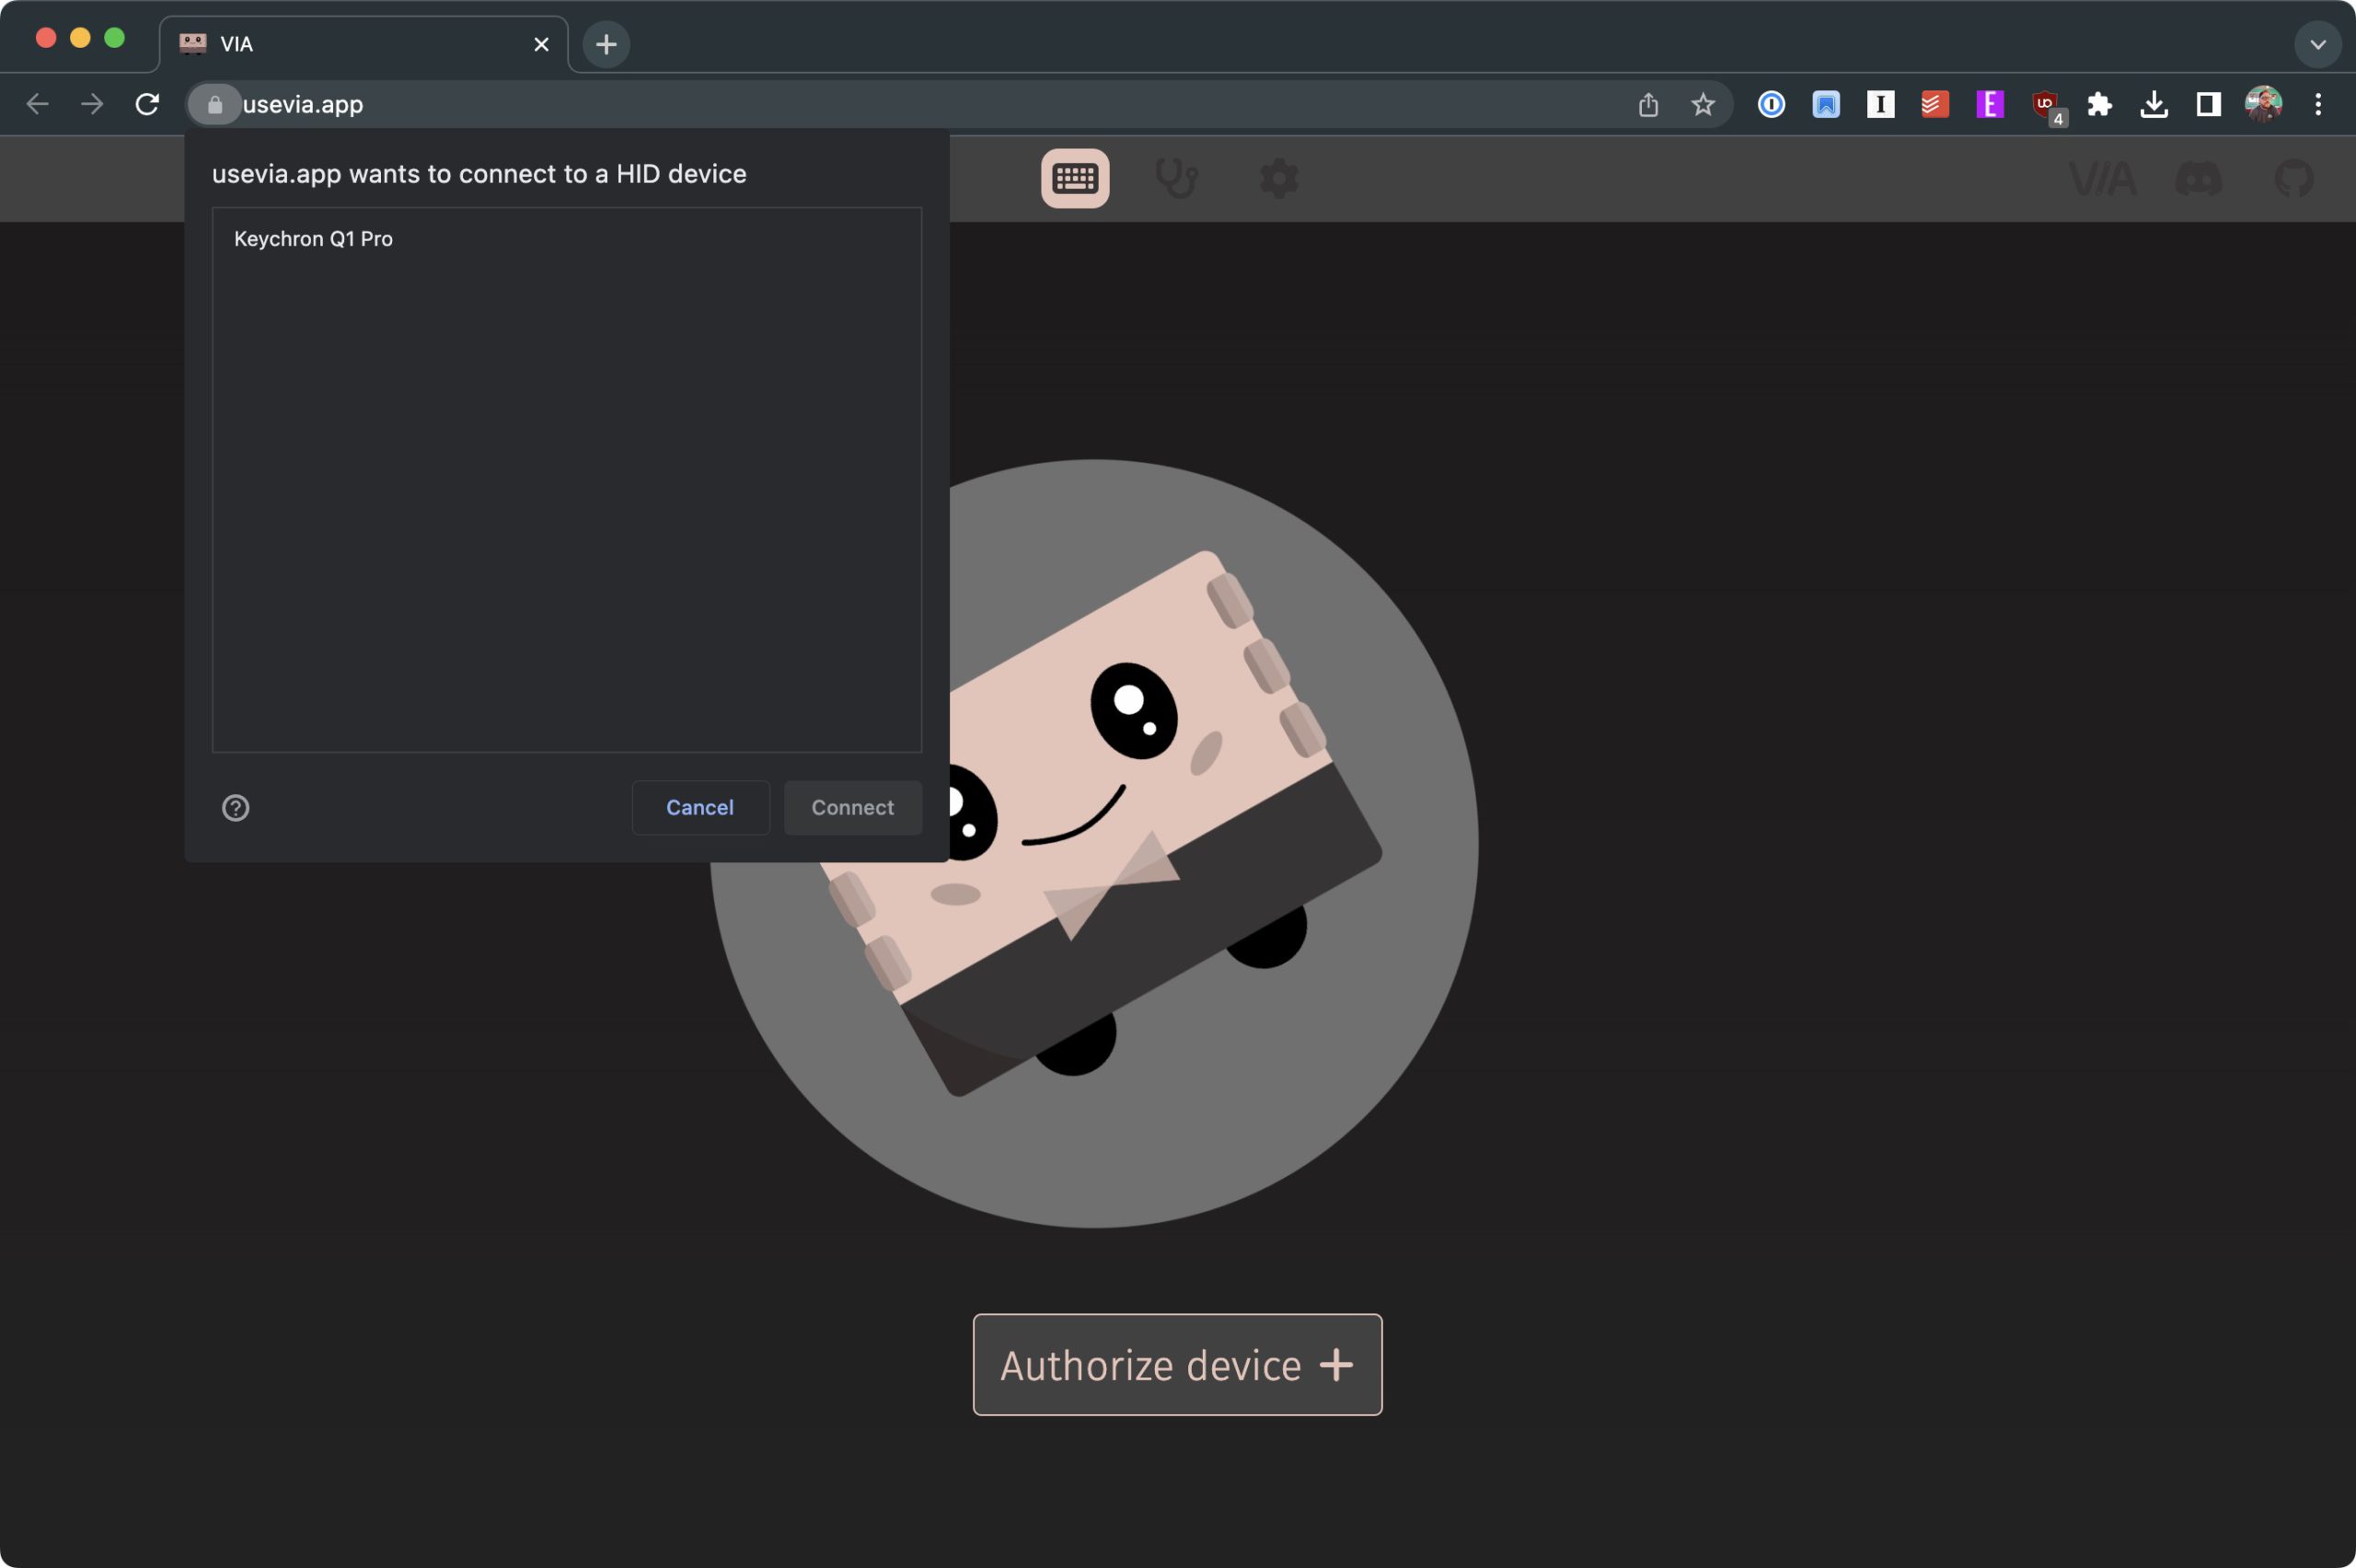Image resolution: width=2356 pixels, height=1568 pixels.
Task: Open the GitHub link icon
Action: pyautogui.click(x=2294, y=179)
